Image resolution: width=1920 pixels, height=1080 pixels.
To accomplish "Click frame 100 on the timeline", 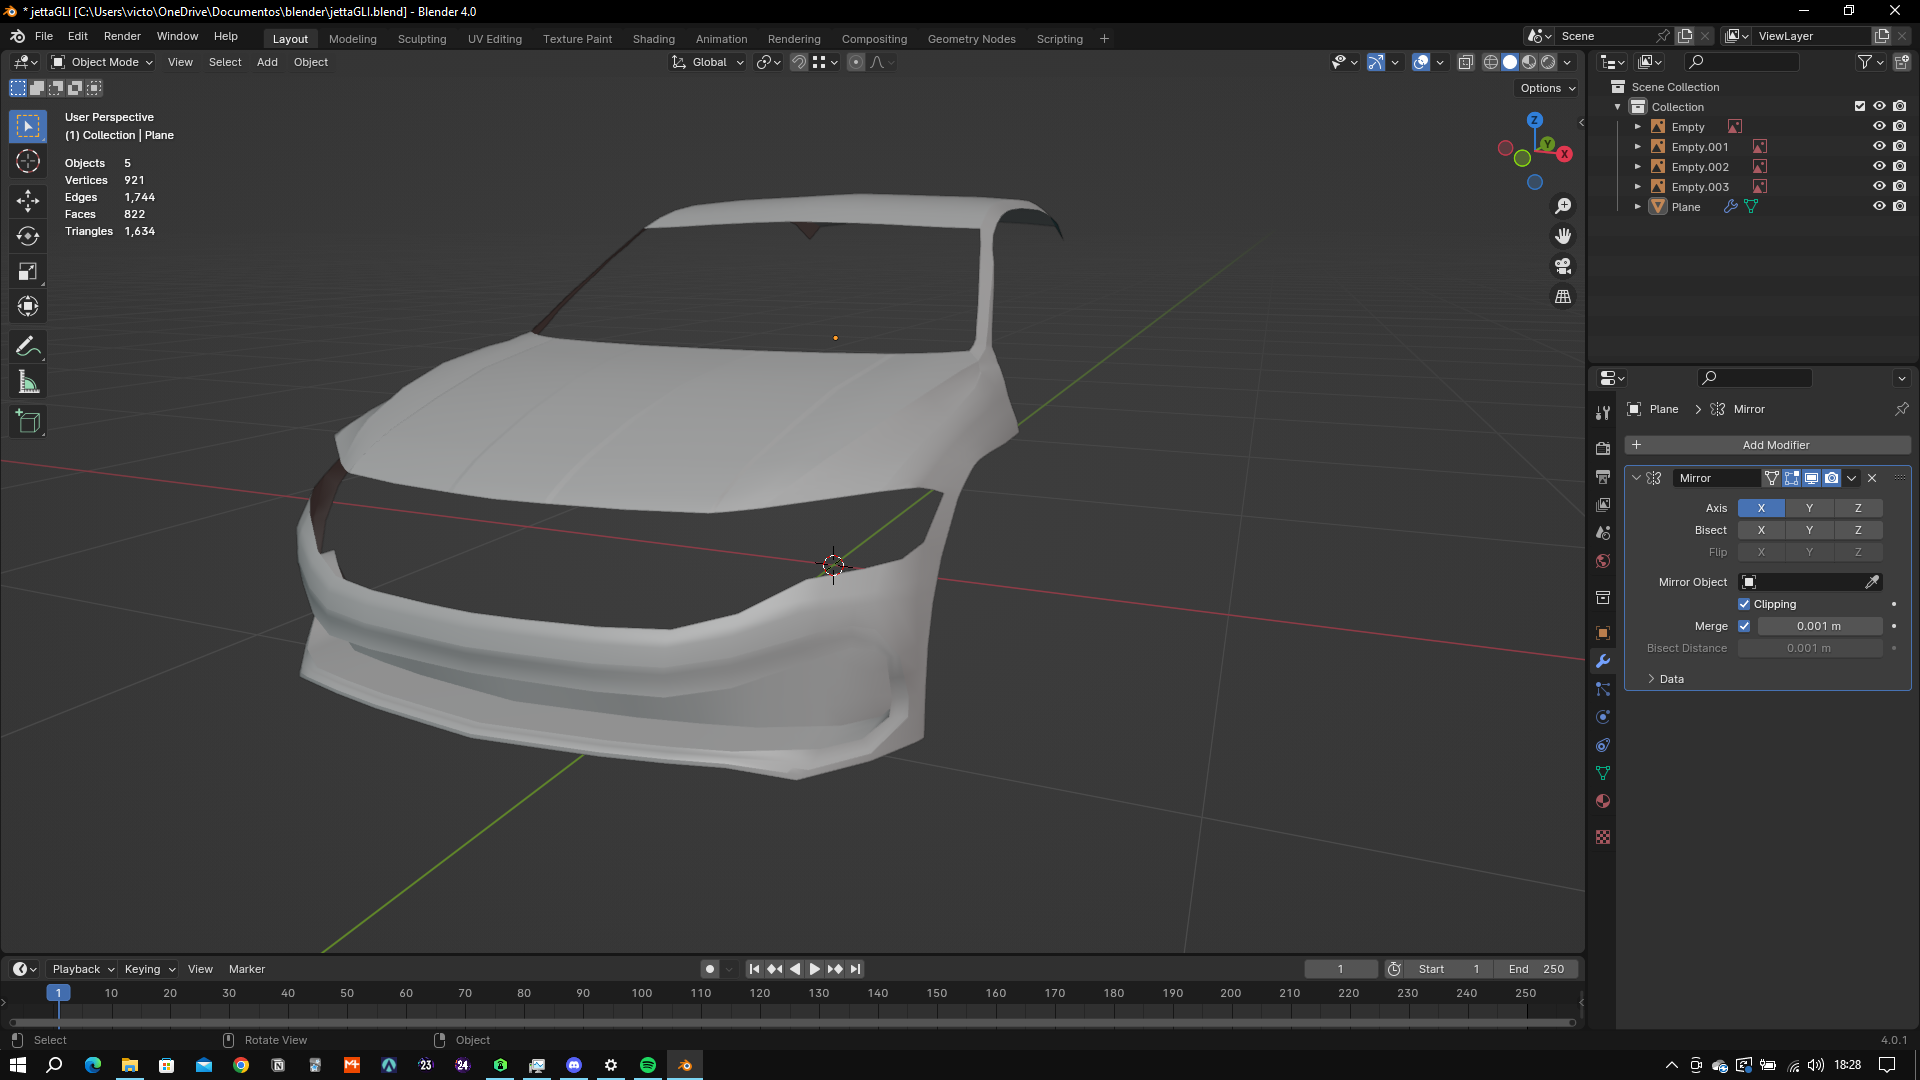I will point(642,994).
